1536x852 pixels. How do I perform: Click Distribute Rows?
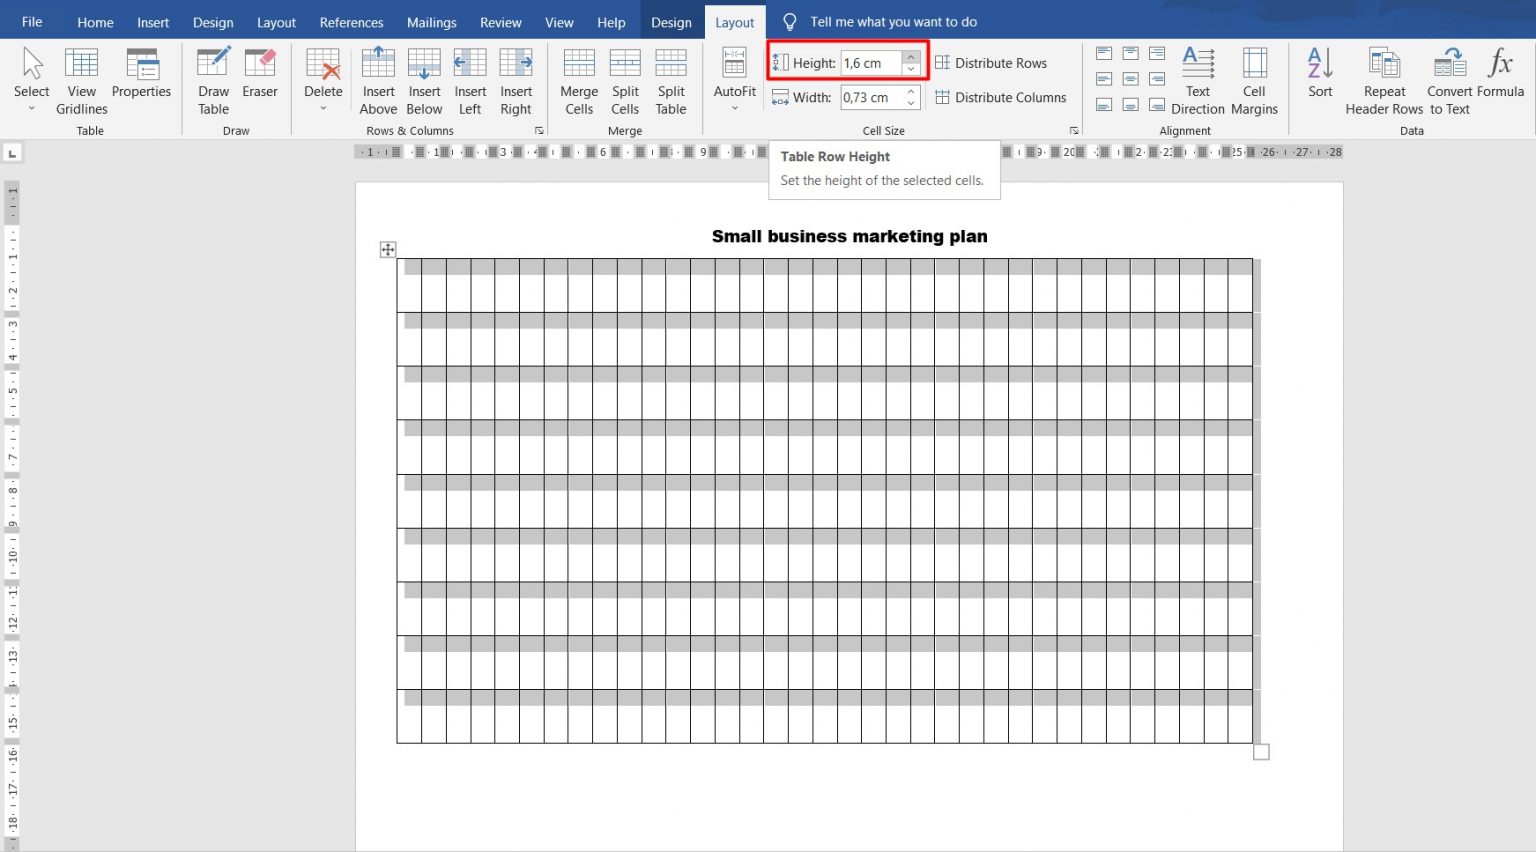click(991, 63)
